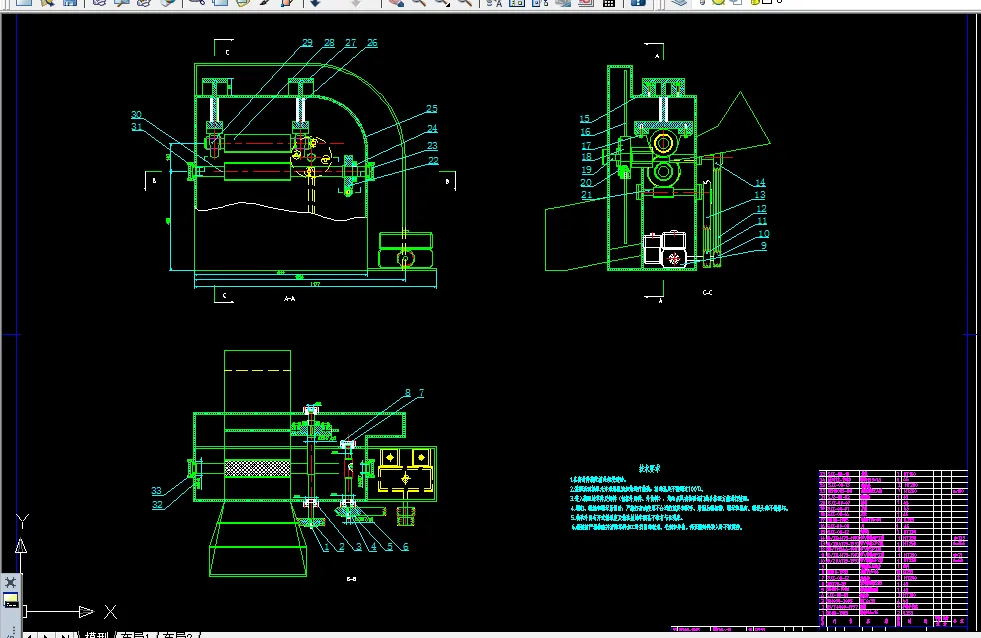Screen dimensions: 981x638
Task: Select callout number 24
Action: click(432, 128)
